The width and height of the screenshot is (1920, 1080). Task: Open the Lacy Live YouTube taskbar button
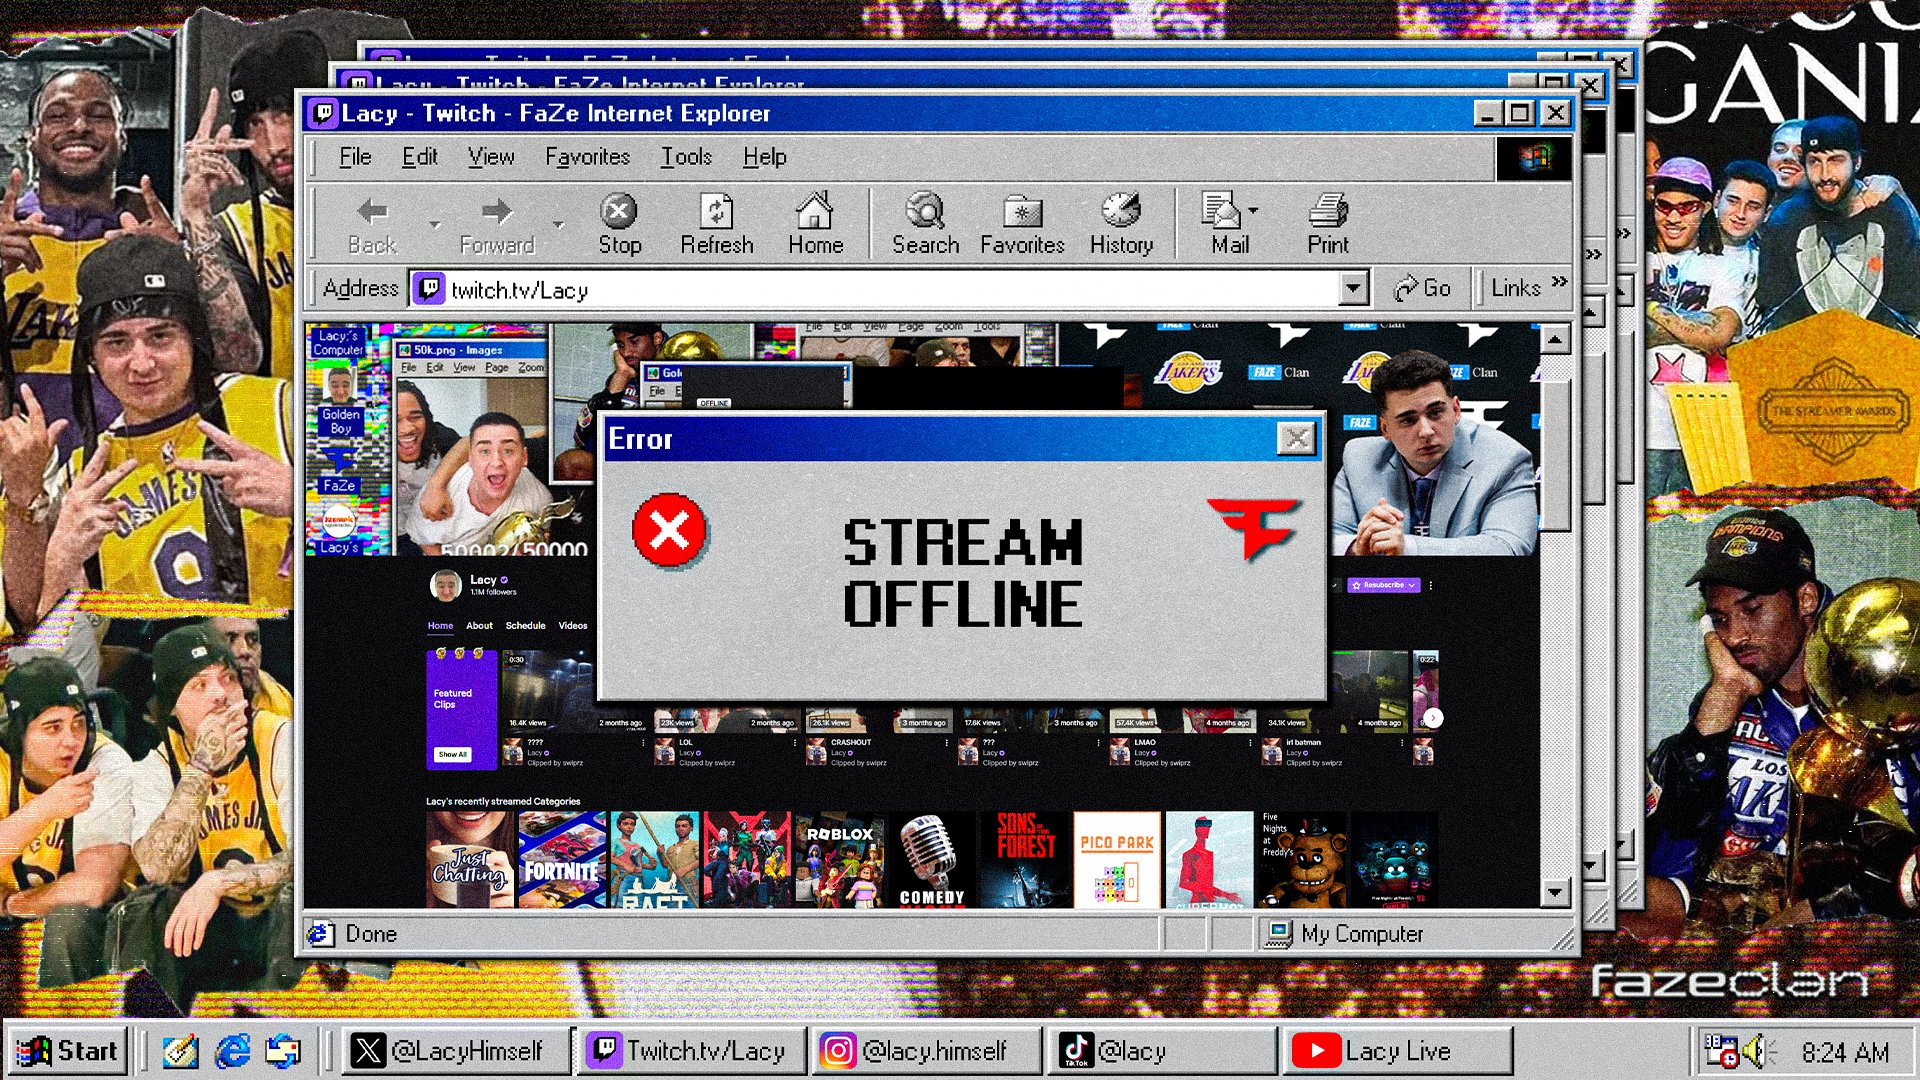[x=1397, y=1051]
